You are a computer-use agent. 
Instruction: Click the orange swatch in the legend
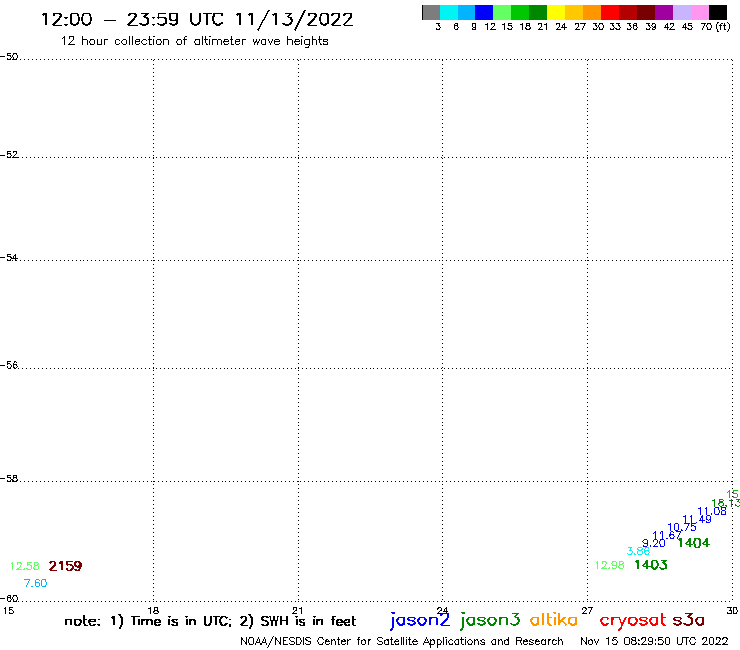[x=592, y=12]
